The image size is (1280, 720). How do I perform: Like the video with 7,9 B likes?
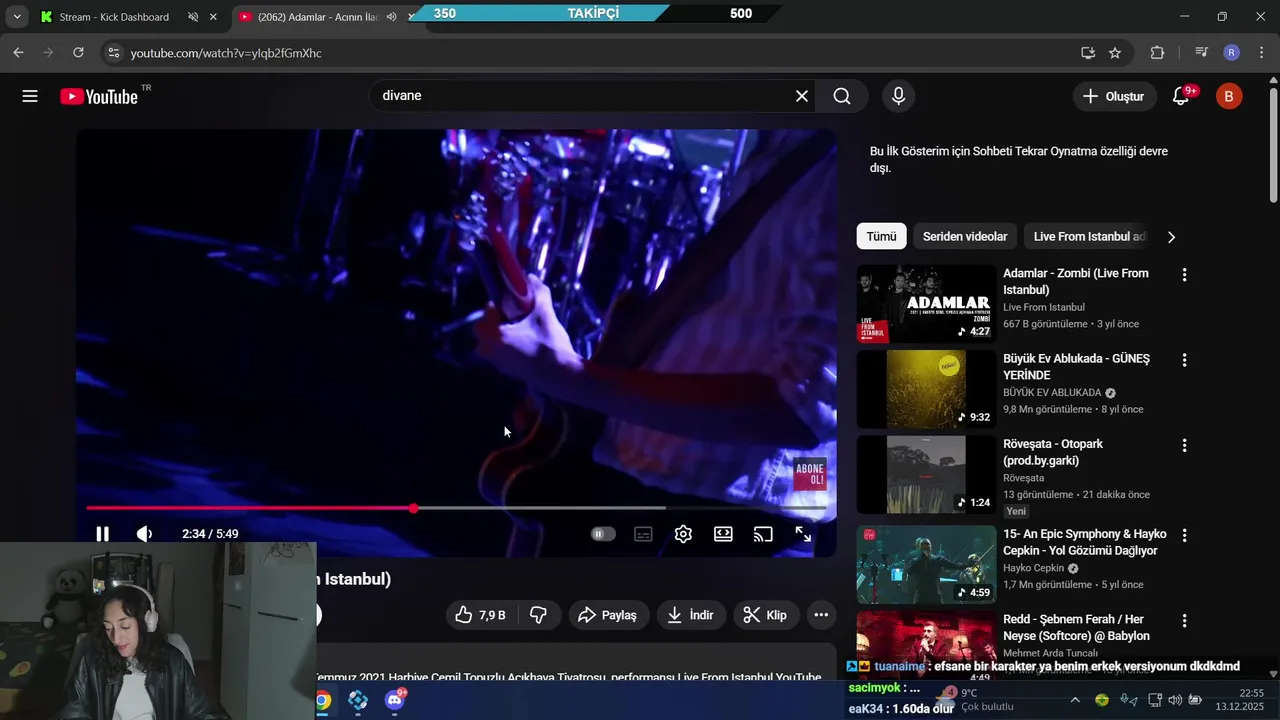(x=480, y=615)
